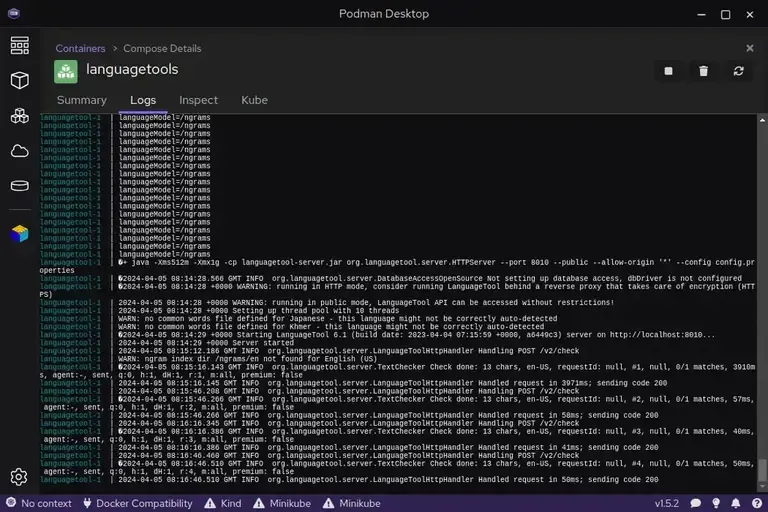Click the second Minikube warning status item
768x512 pixels.
click(x=352, y=503)
